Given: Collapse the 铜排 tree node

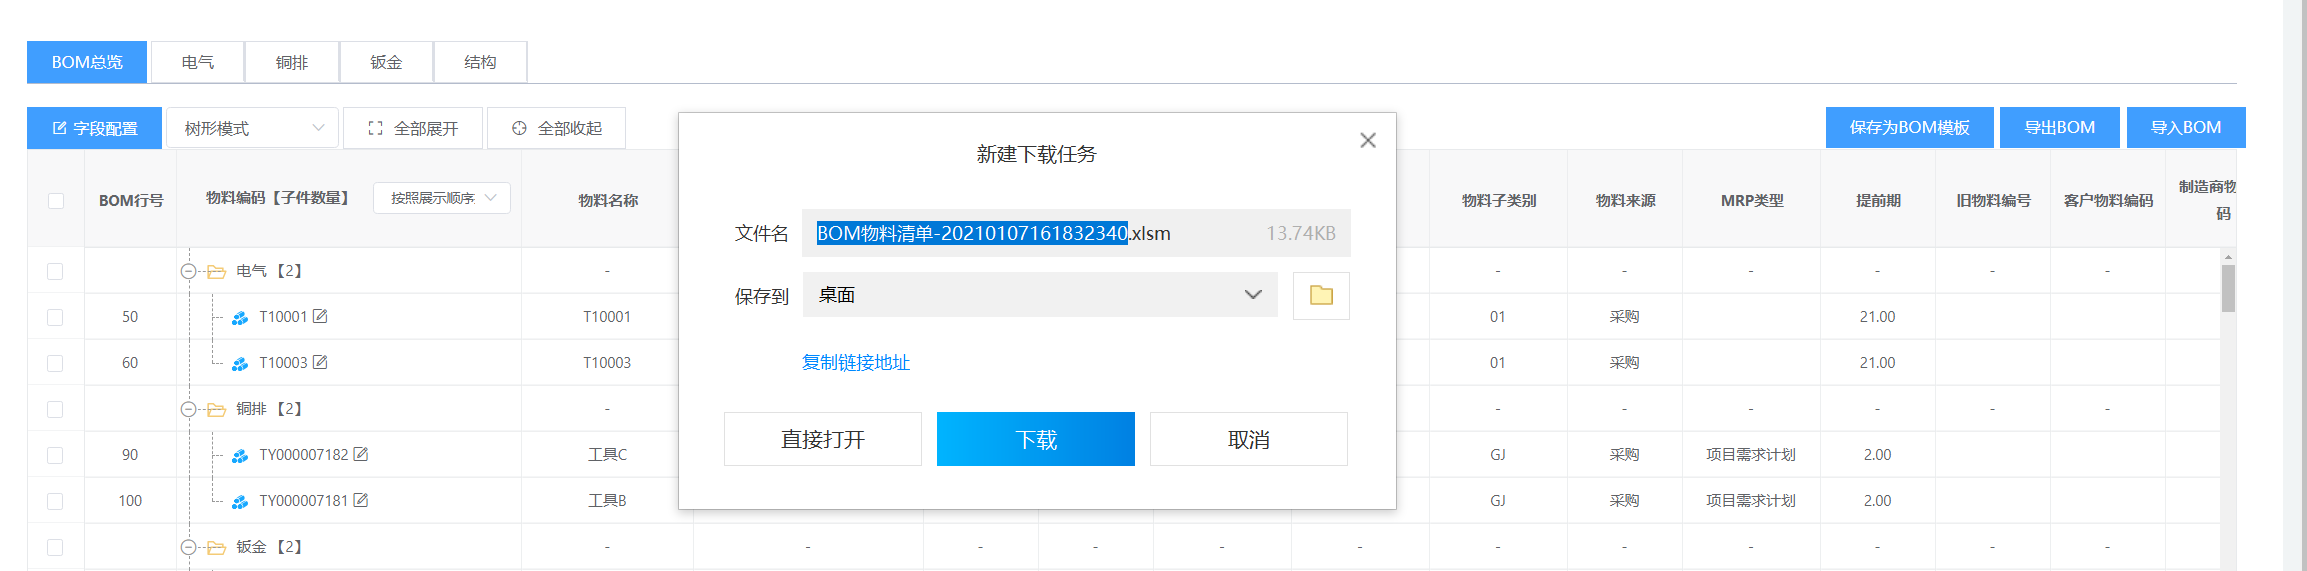Looking at the screenshot, I should coord(188,409).
